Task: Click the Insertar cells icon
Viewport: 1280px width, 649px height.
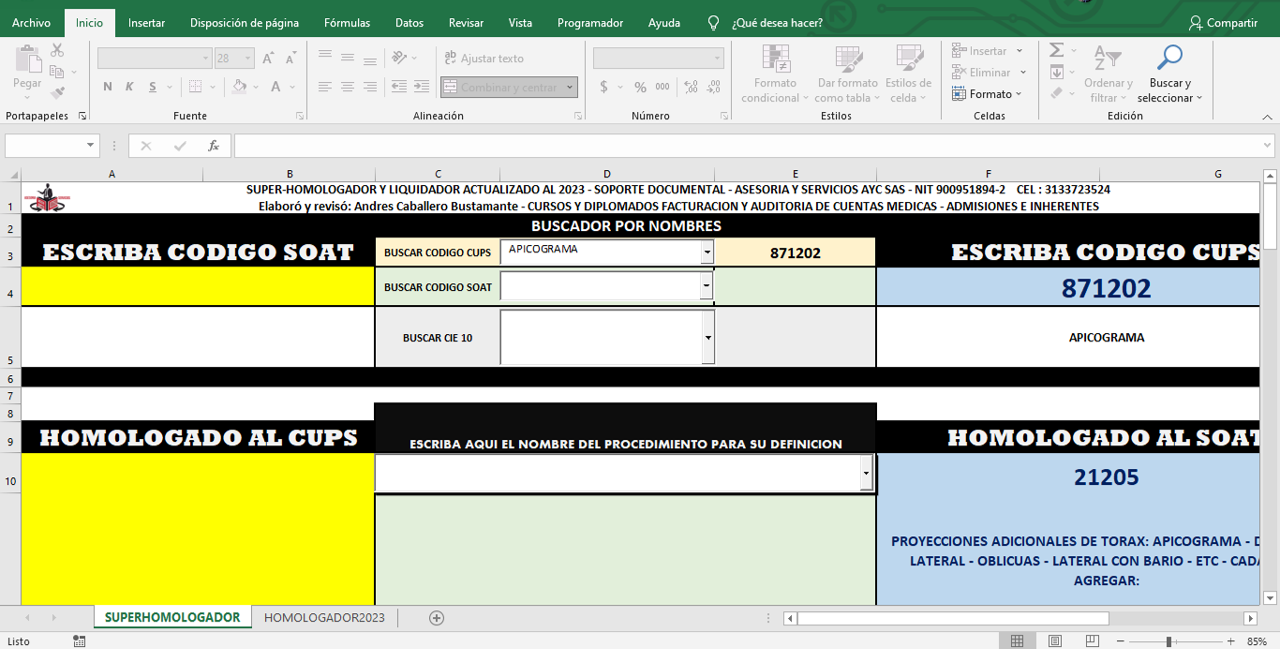Action: tap(984, 50)
